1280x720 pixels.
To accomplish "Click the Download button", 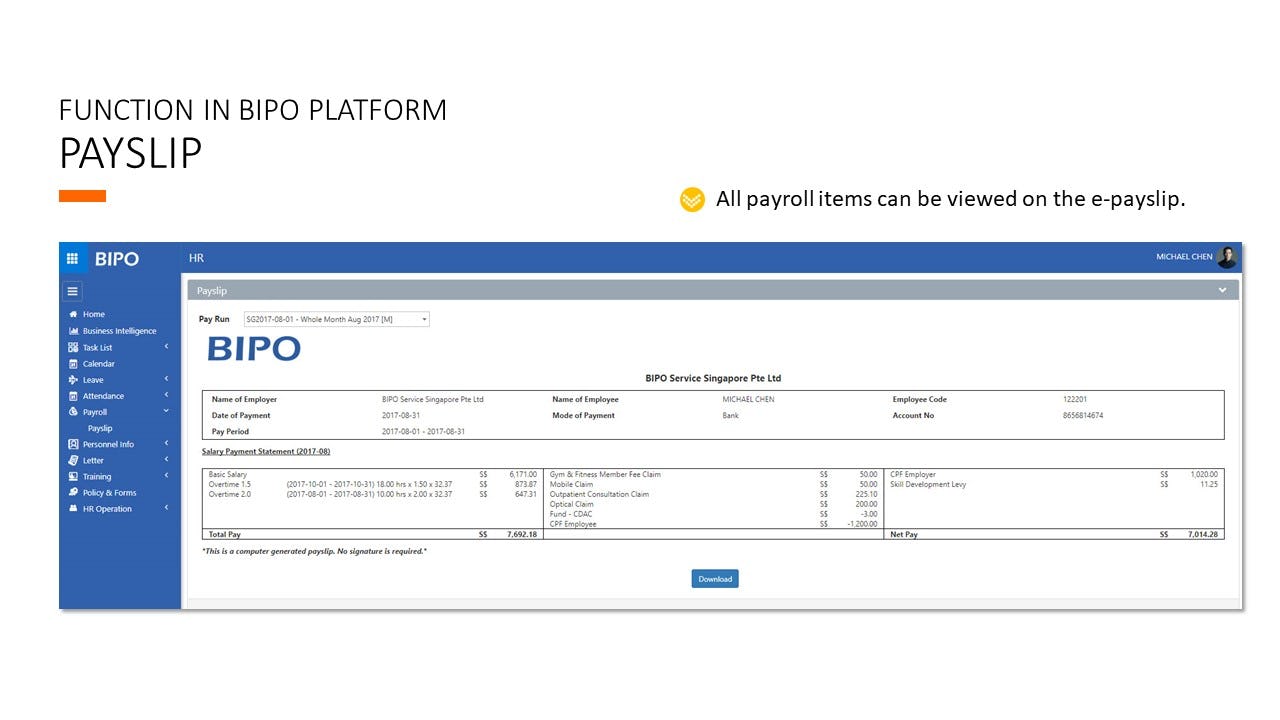I will click(x=714, y=578).
